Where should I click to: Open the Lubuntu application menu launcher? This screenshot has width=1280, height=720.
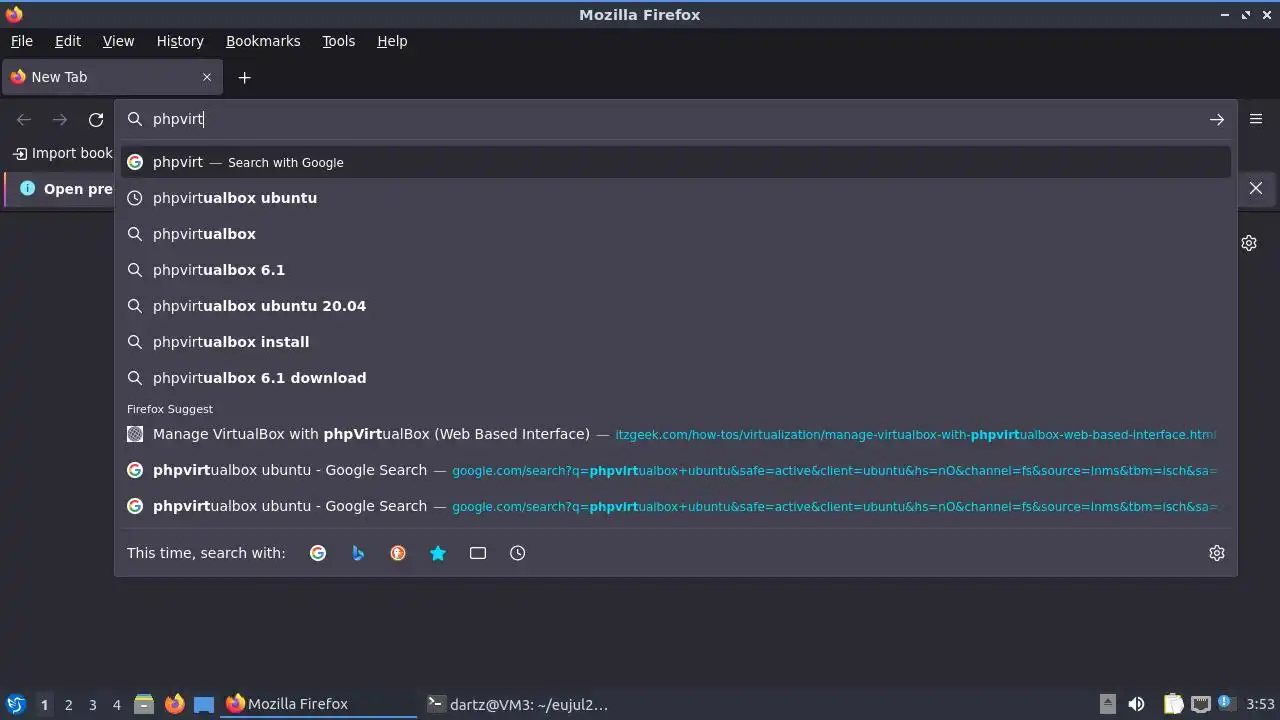click(16, 704)
